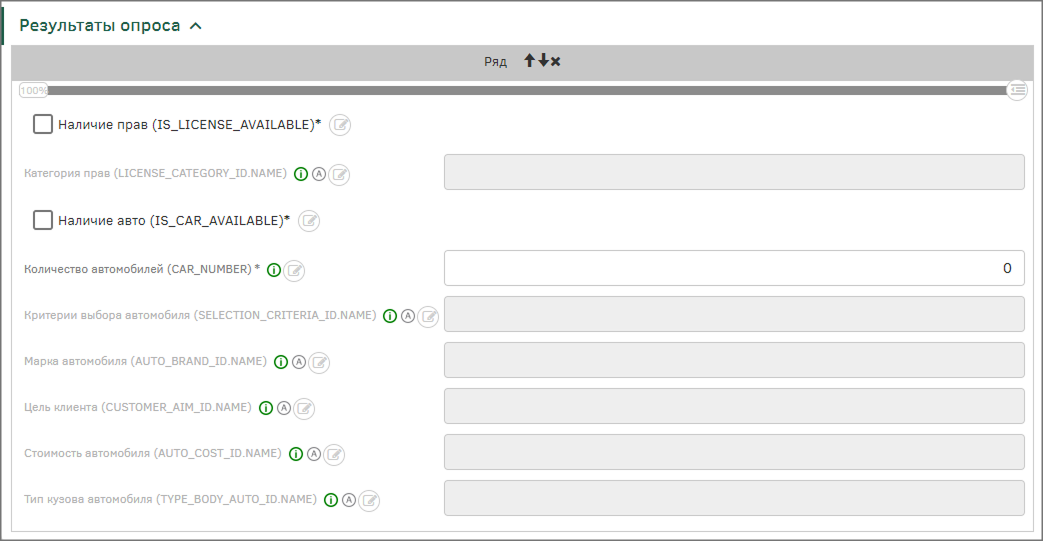Image resolution: width=1043 pixels, height=541 pixels.
Task: Delete the row with the X icon
Action: 556,62
